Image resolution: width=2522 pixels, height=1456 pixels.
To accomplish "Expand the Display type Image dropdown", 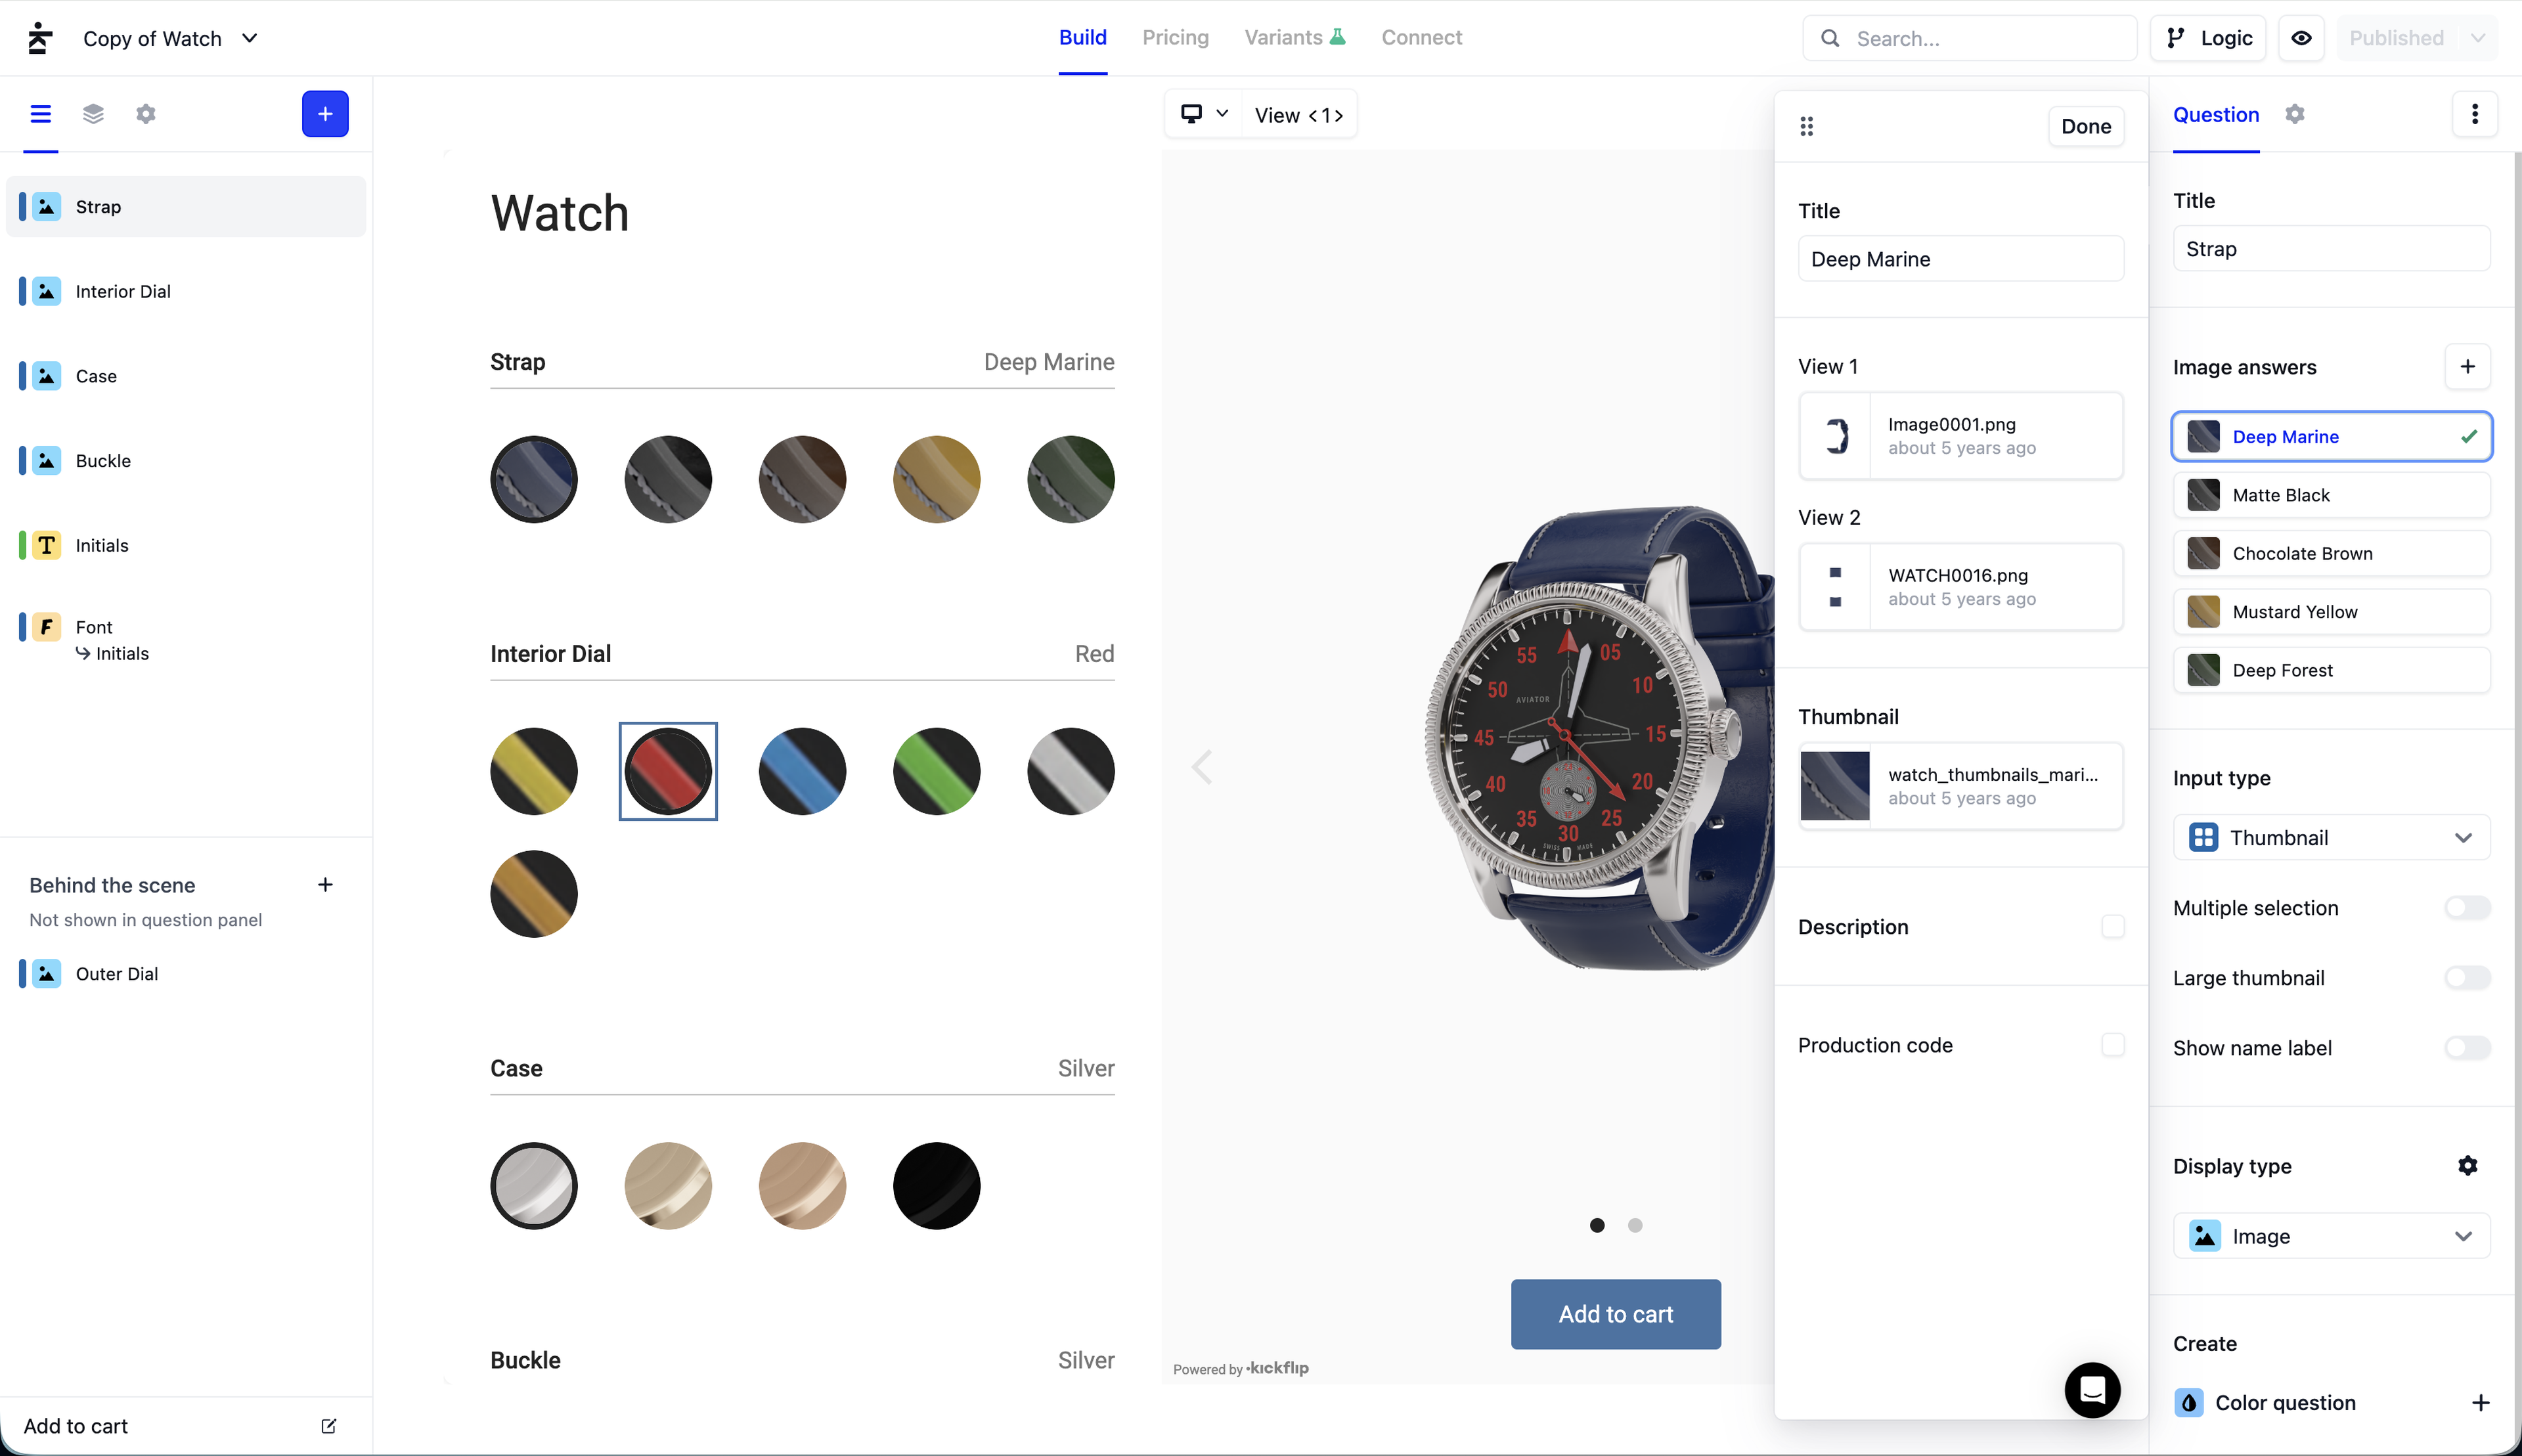I will [x=2331, y=1237].
